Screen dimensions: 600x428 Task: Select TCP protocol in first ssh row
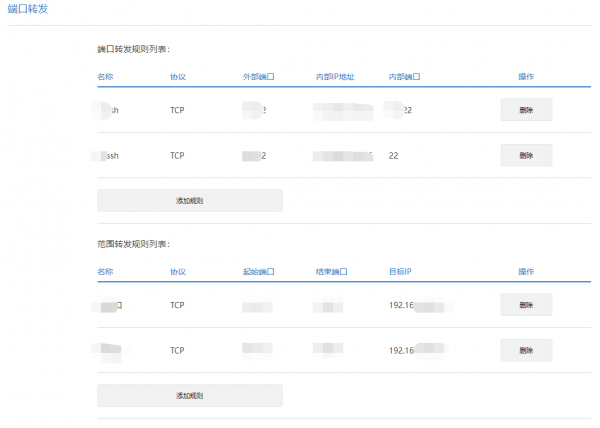tap(177, 110)
